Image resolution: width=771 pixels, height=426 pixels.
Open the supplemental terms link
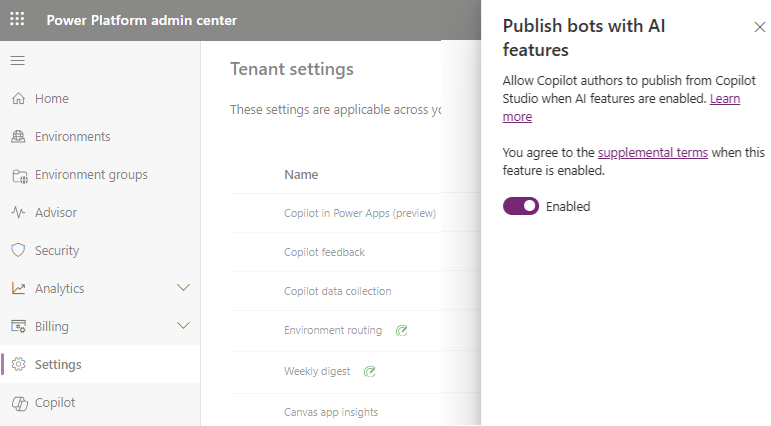point(652,153)
